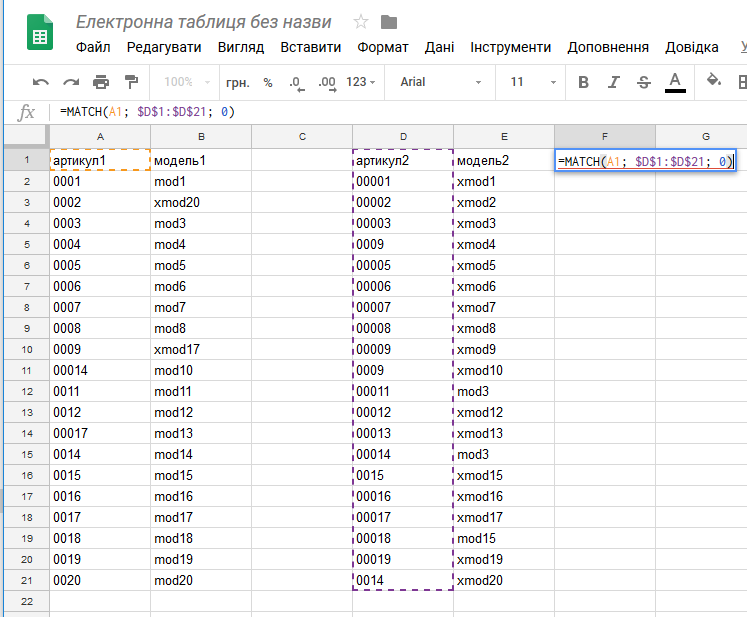The width and height of the screenshot is (747, 617).
Task: Click the Print icon
Action: (101, 82)
